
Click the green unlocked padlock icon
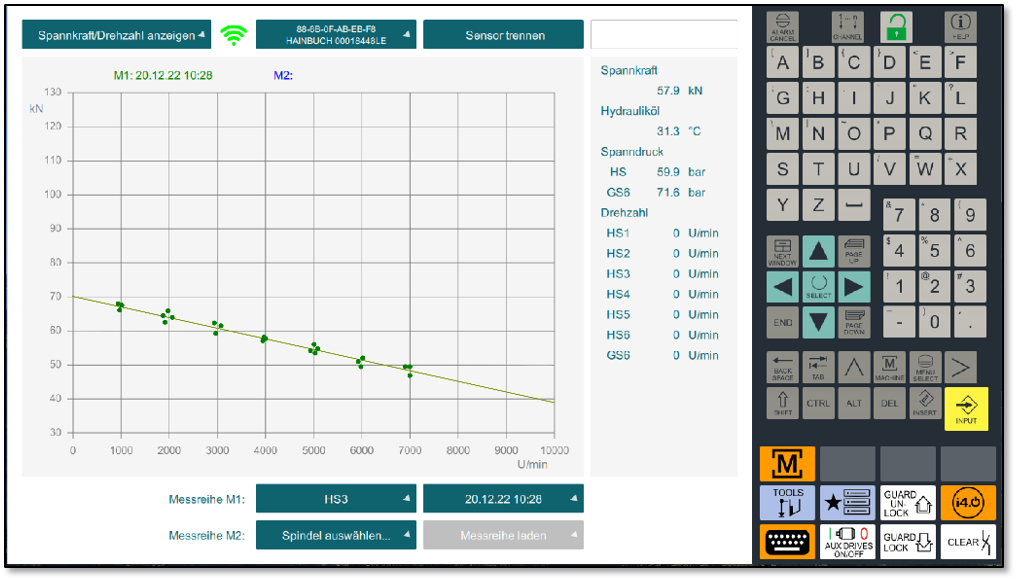click(x=895, y=26)
